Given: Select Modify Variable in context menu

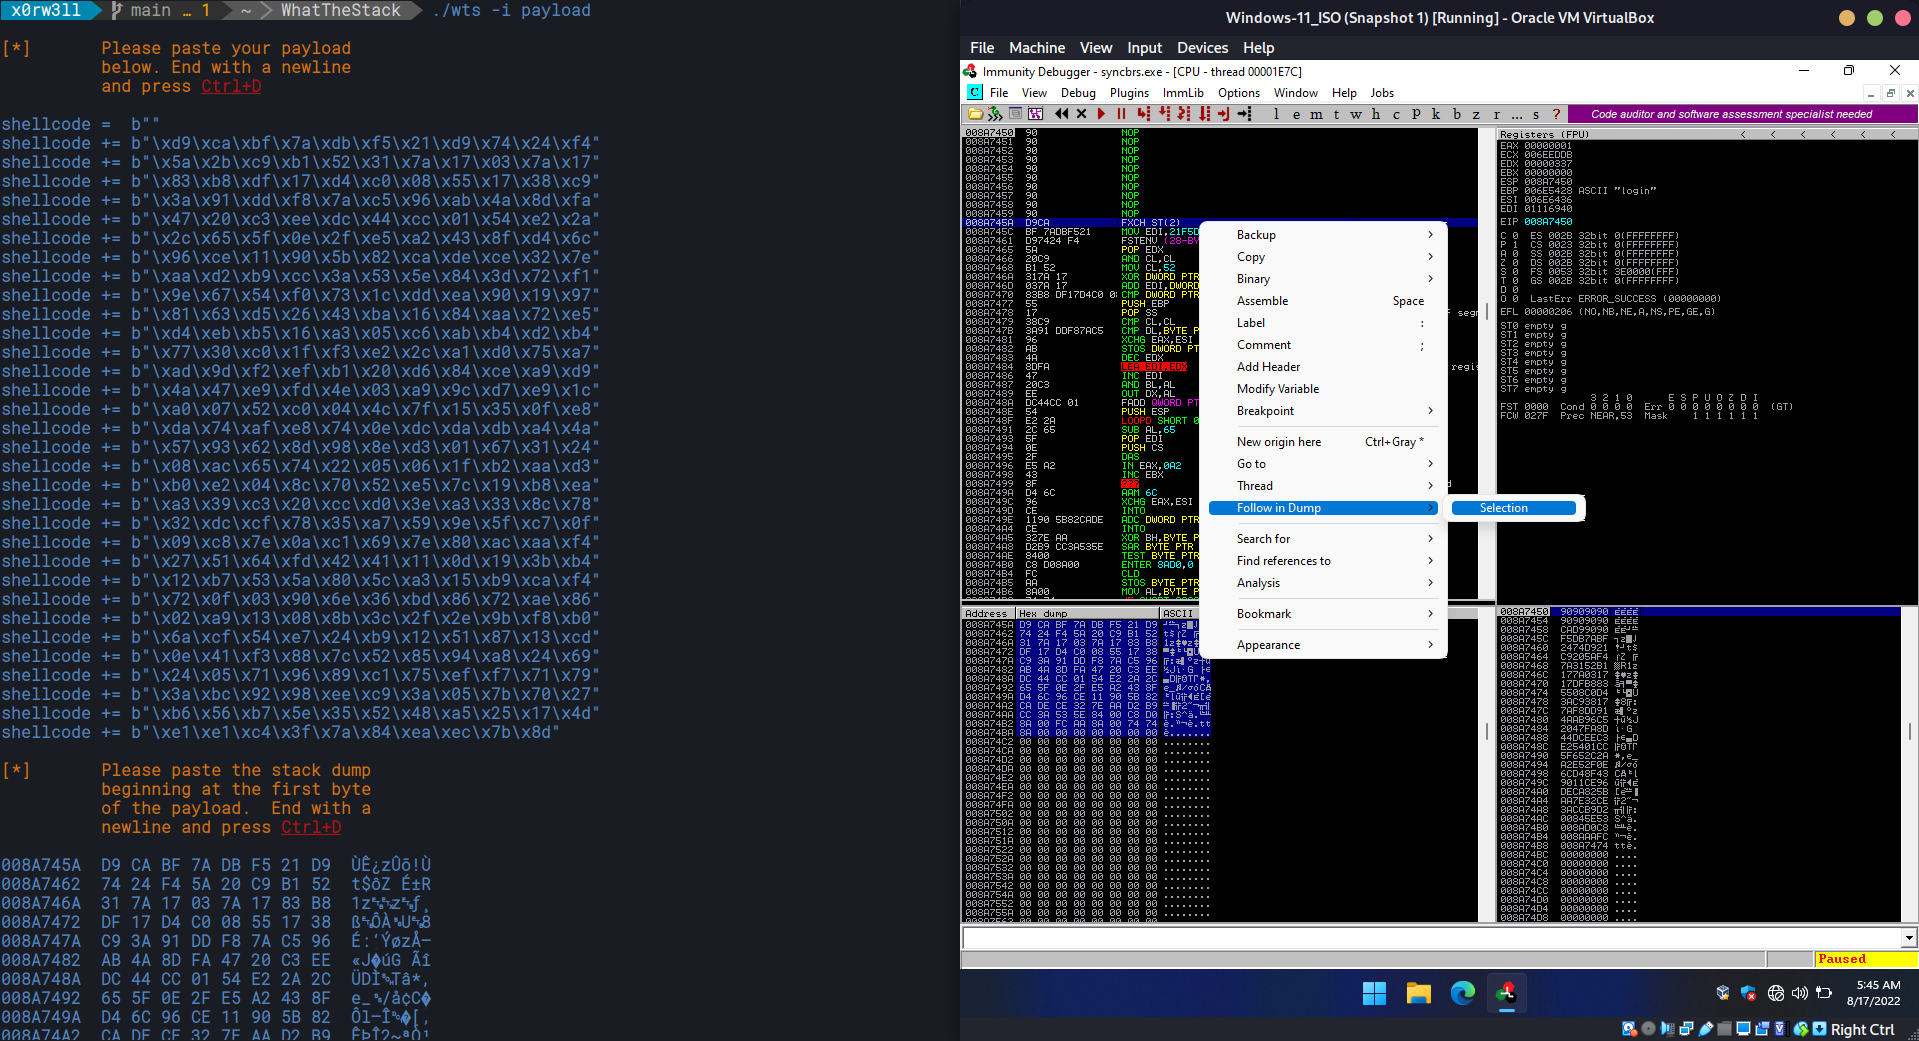Looking at the screenshot, I should pos(1323,389).
